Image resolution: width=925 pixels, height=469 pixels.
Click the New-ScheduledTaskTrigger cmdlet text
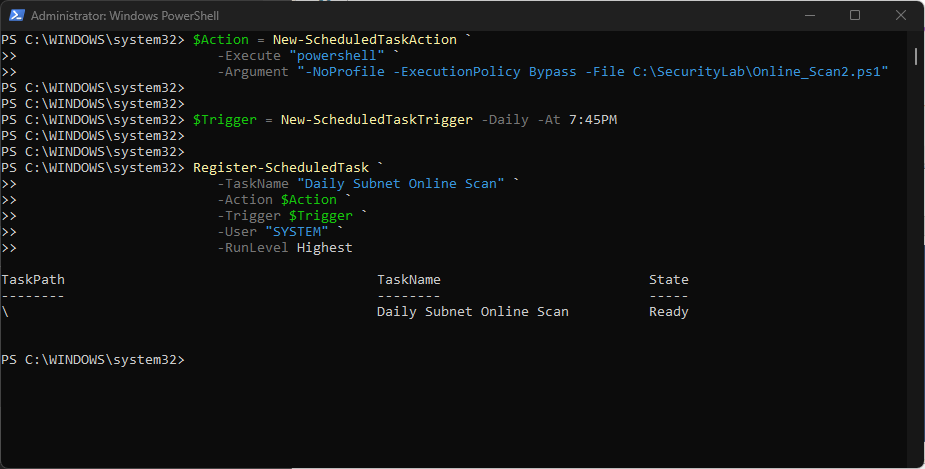click(x=376, y=120)
